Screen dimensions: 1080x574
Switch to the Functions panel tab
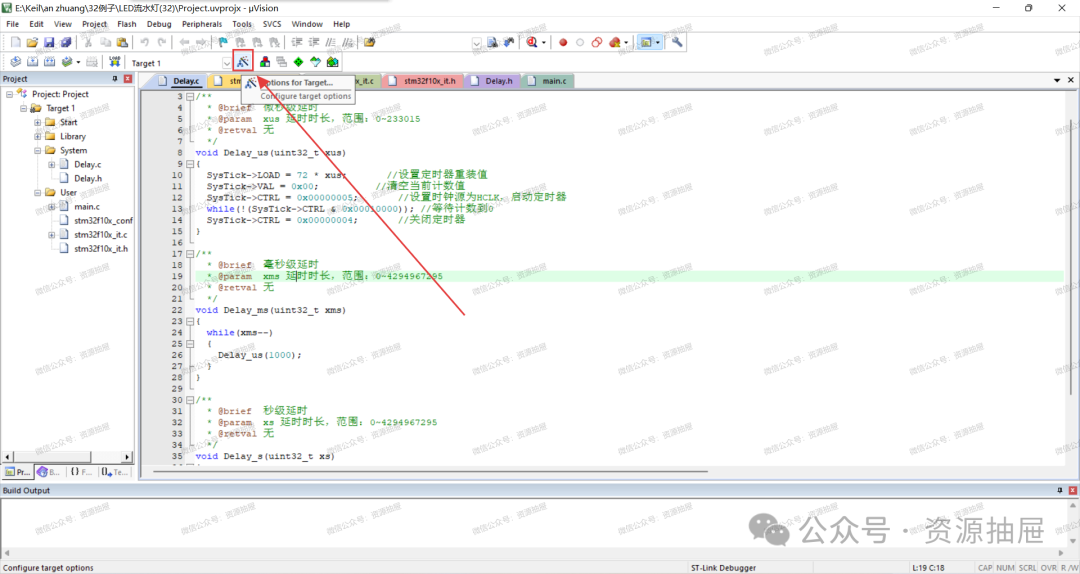81,472
